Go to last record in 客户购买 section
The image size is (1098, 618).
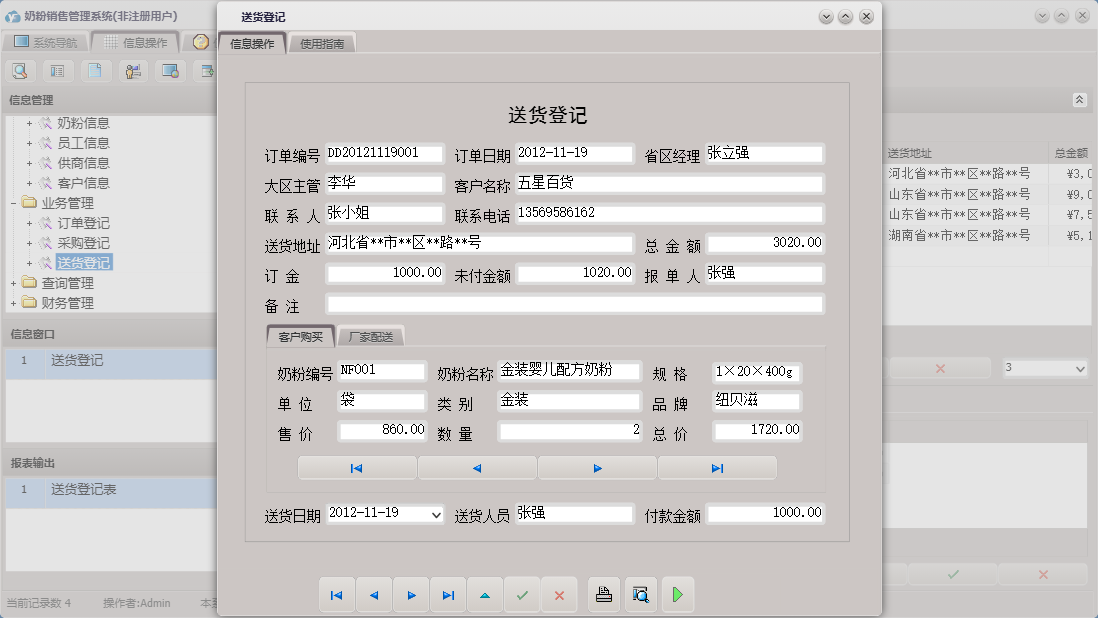tap(717, 467)
